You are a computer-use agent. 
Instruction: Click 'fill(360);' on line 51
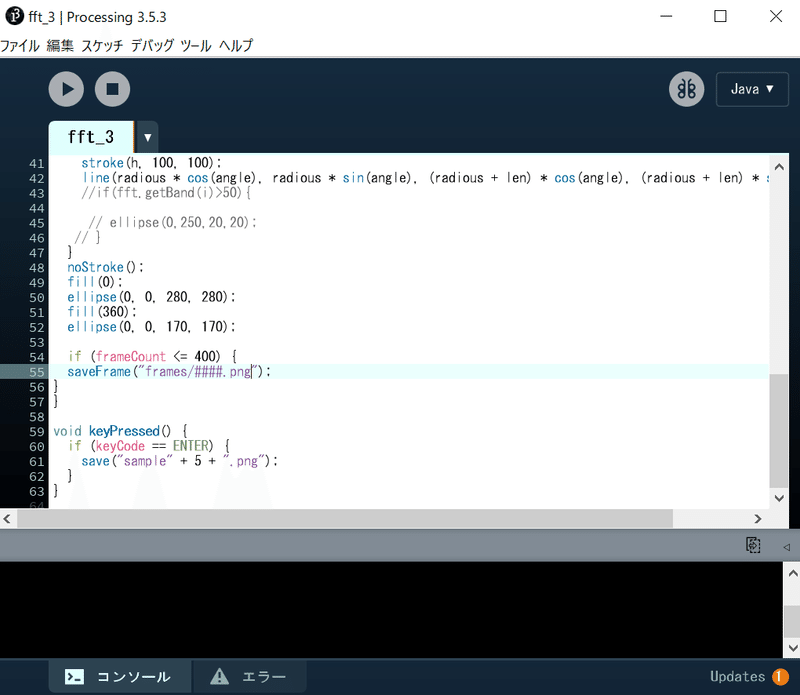pos(102,312)
